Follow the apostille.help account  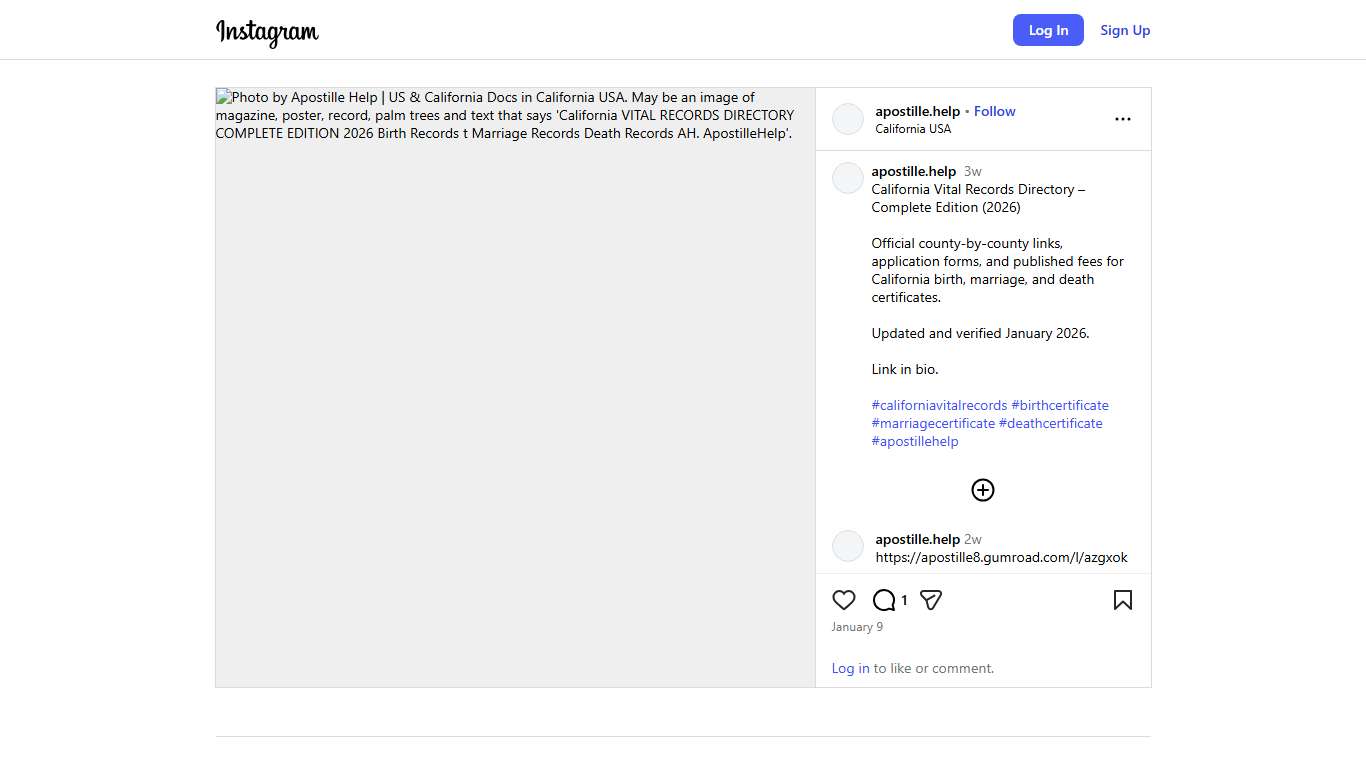994,111
